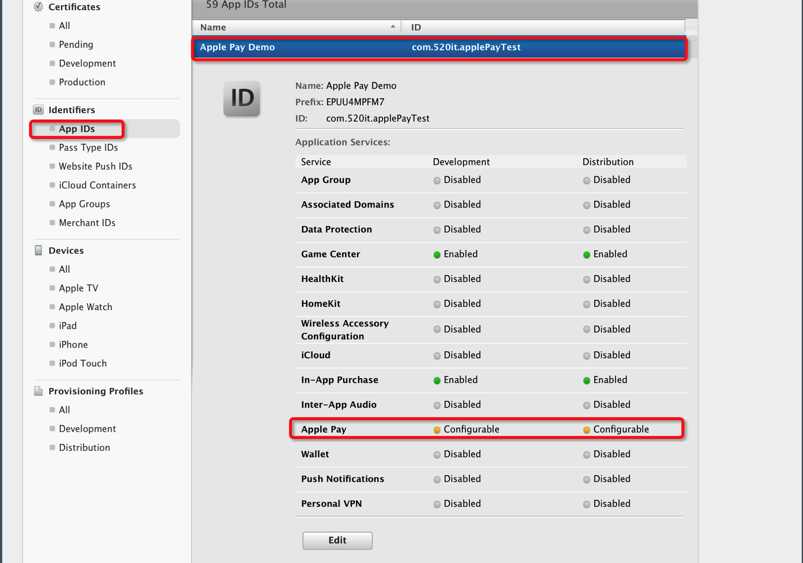Click the Provisioning Profiles heading

[x=96, y=391]
